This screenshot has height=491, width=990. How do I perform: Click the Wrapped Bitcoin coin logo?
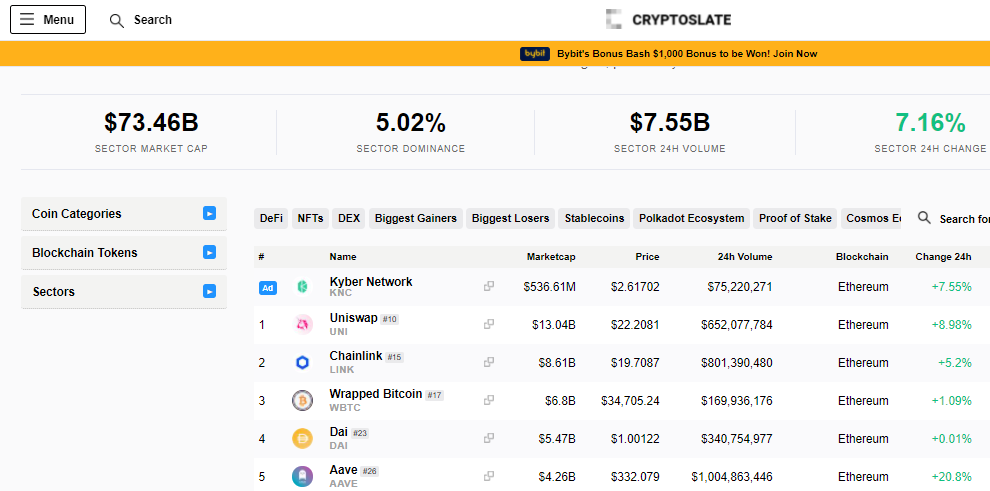click(x=302, y=401)
